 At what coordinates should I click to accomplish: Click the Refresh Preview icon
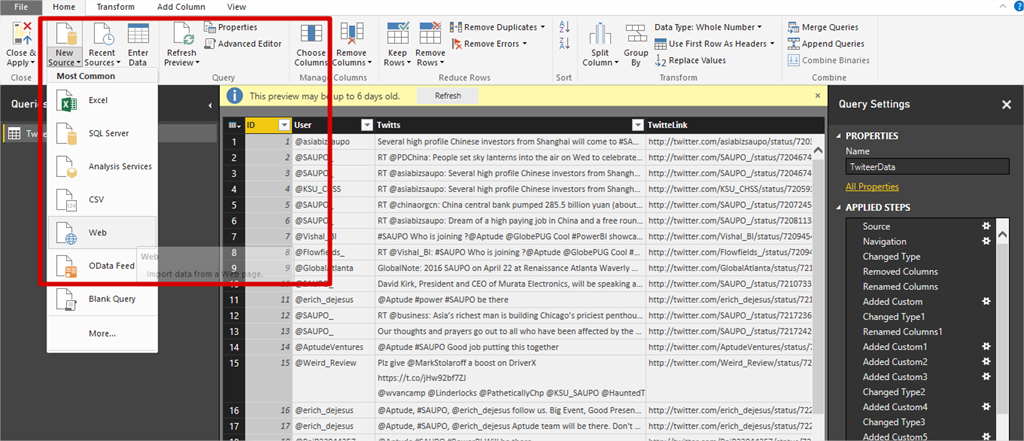click(181, 33)
